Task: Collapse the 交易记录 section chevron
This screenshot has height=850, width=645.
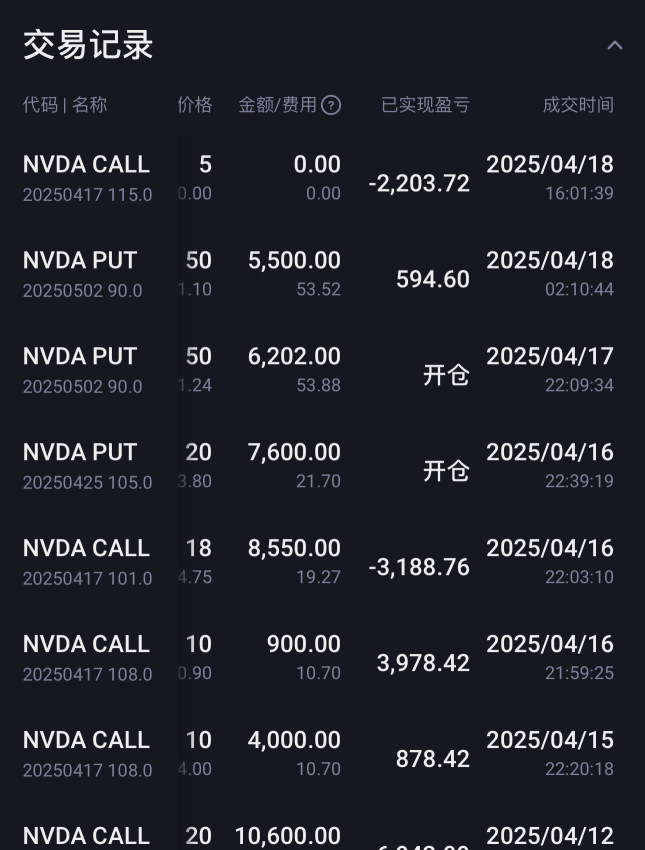Action: [x=614, y=46]
